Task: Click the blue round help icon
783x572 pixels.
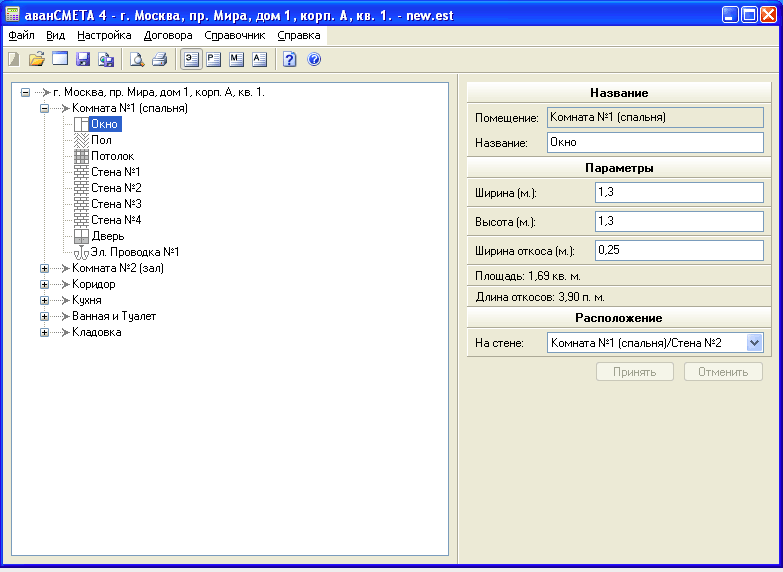Action: pos(314,60)
